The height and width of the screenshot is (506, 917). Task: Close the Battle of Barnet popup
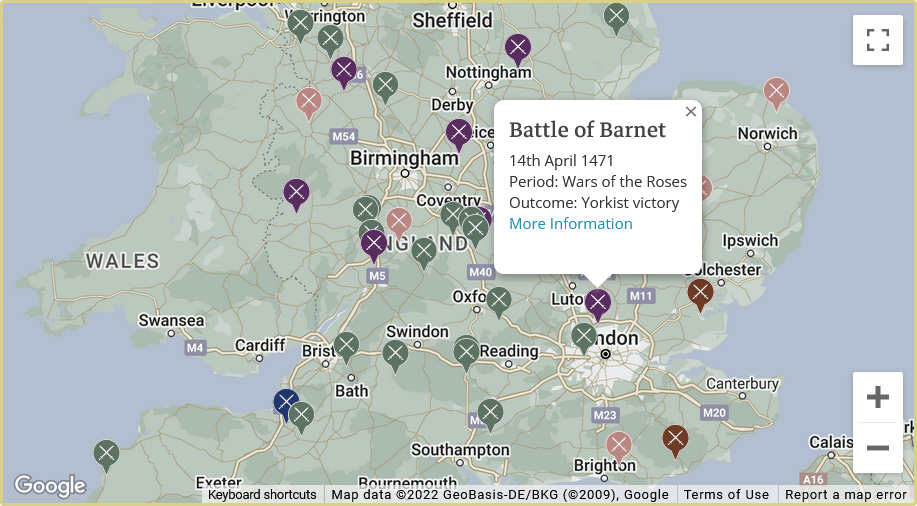click(x=691, y=112)
